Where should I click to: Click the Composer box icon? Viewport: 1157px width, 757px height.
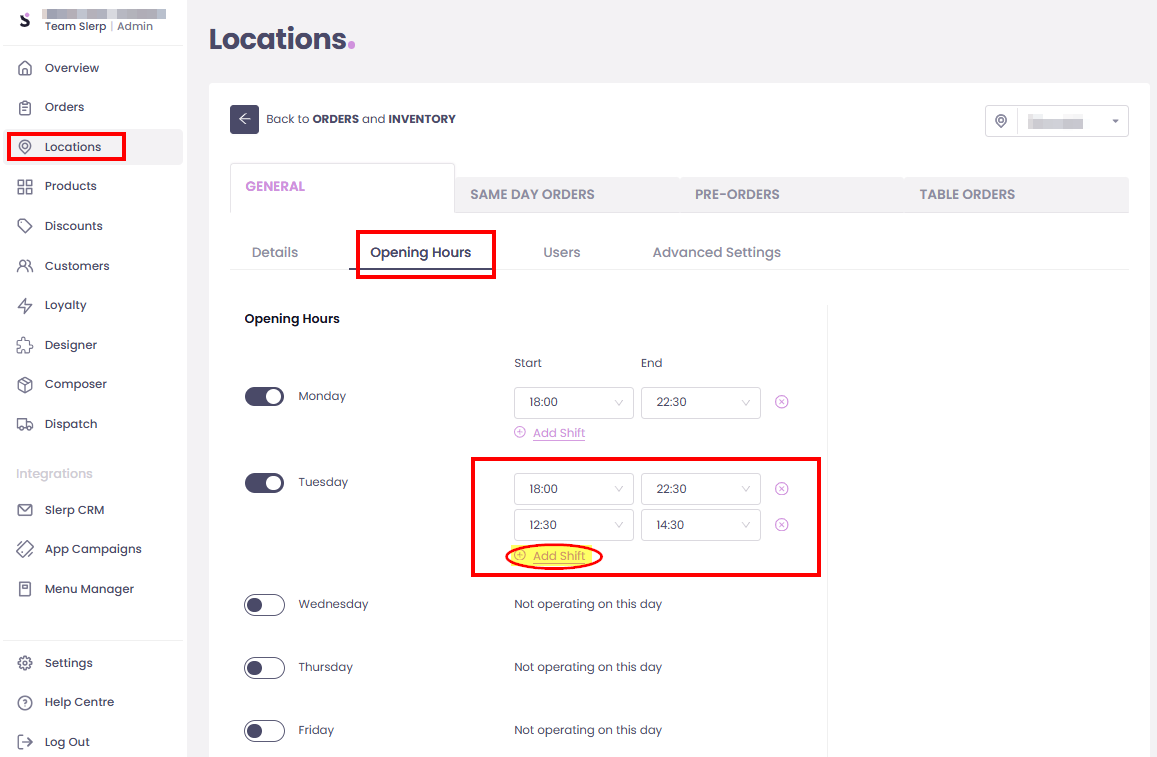point(26,384)
